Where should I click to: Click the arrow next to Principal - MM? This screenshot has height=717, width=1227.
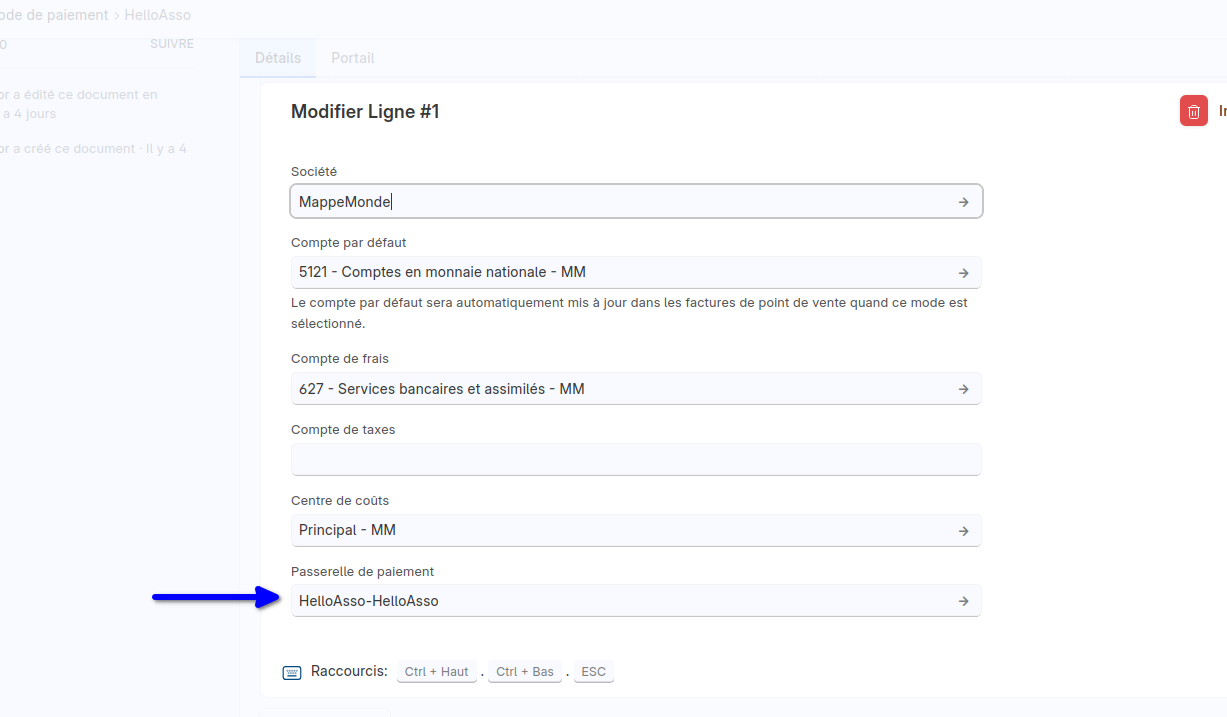963,531
